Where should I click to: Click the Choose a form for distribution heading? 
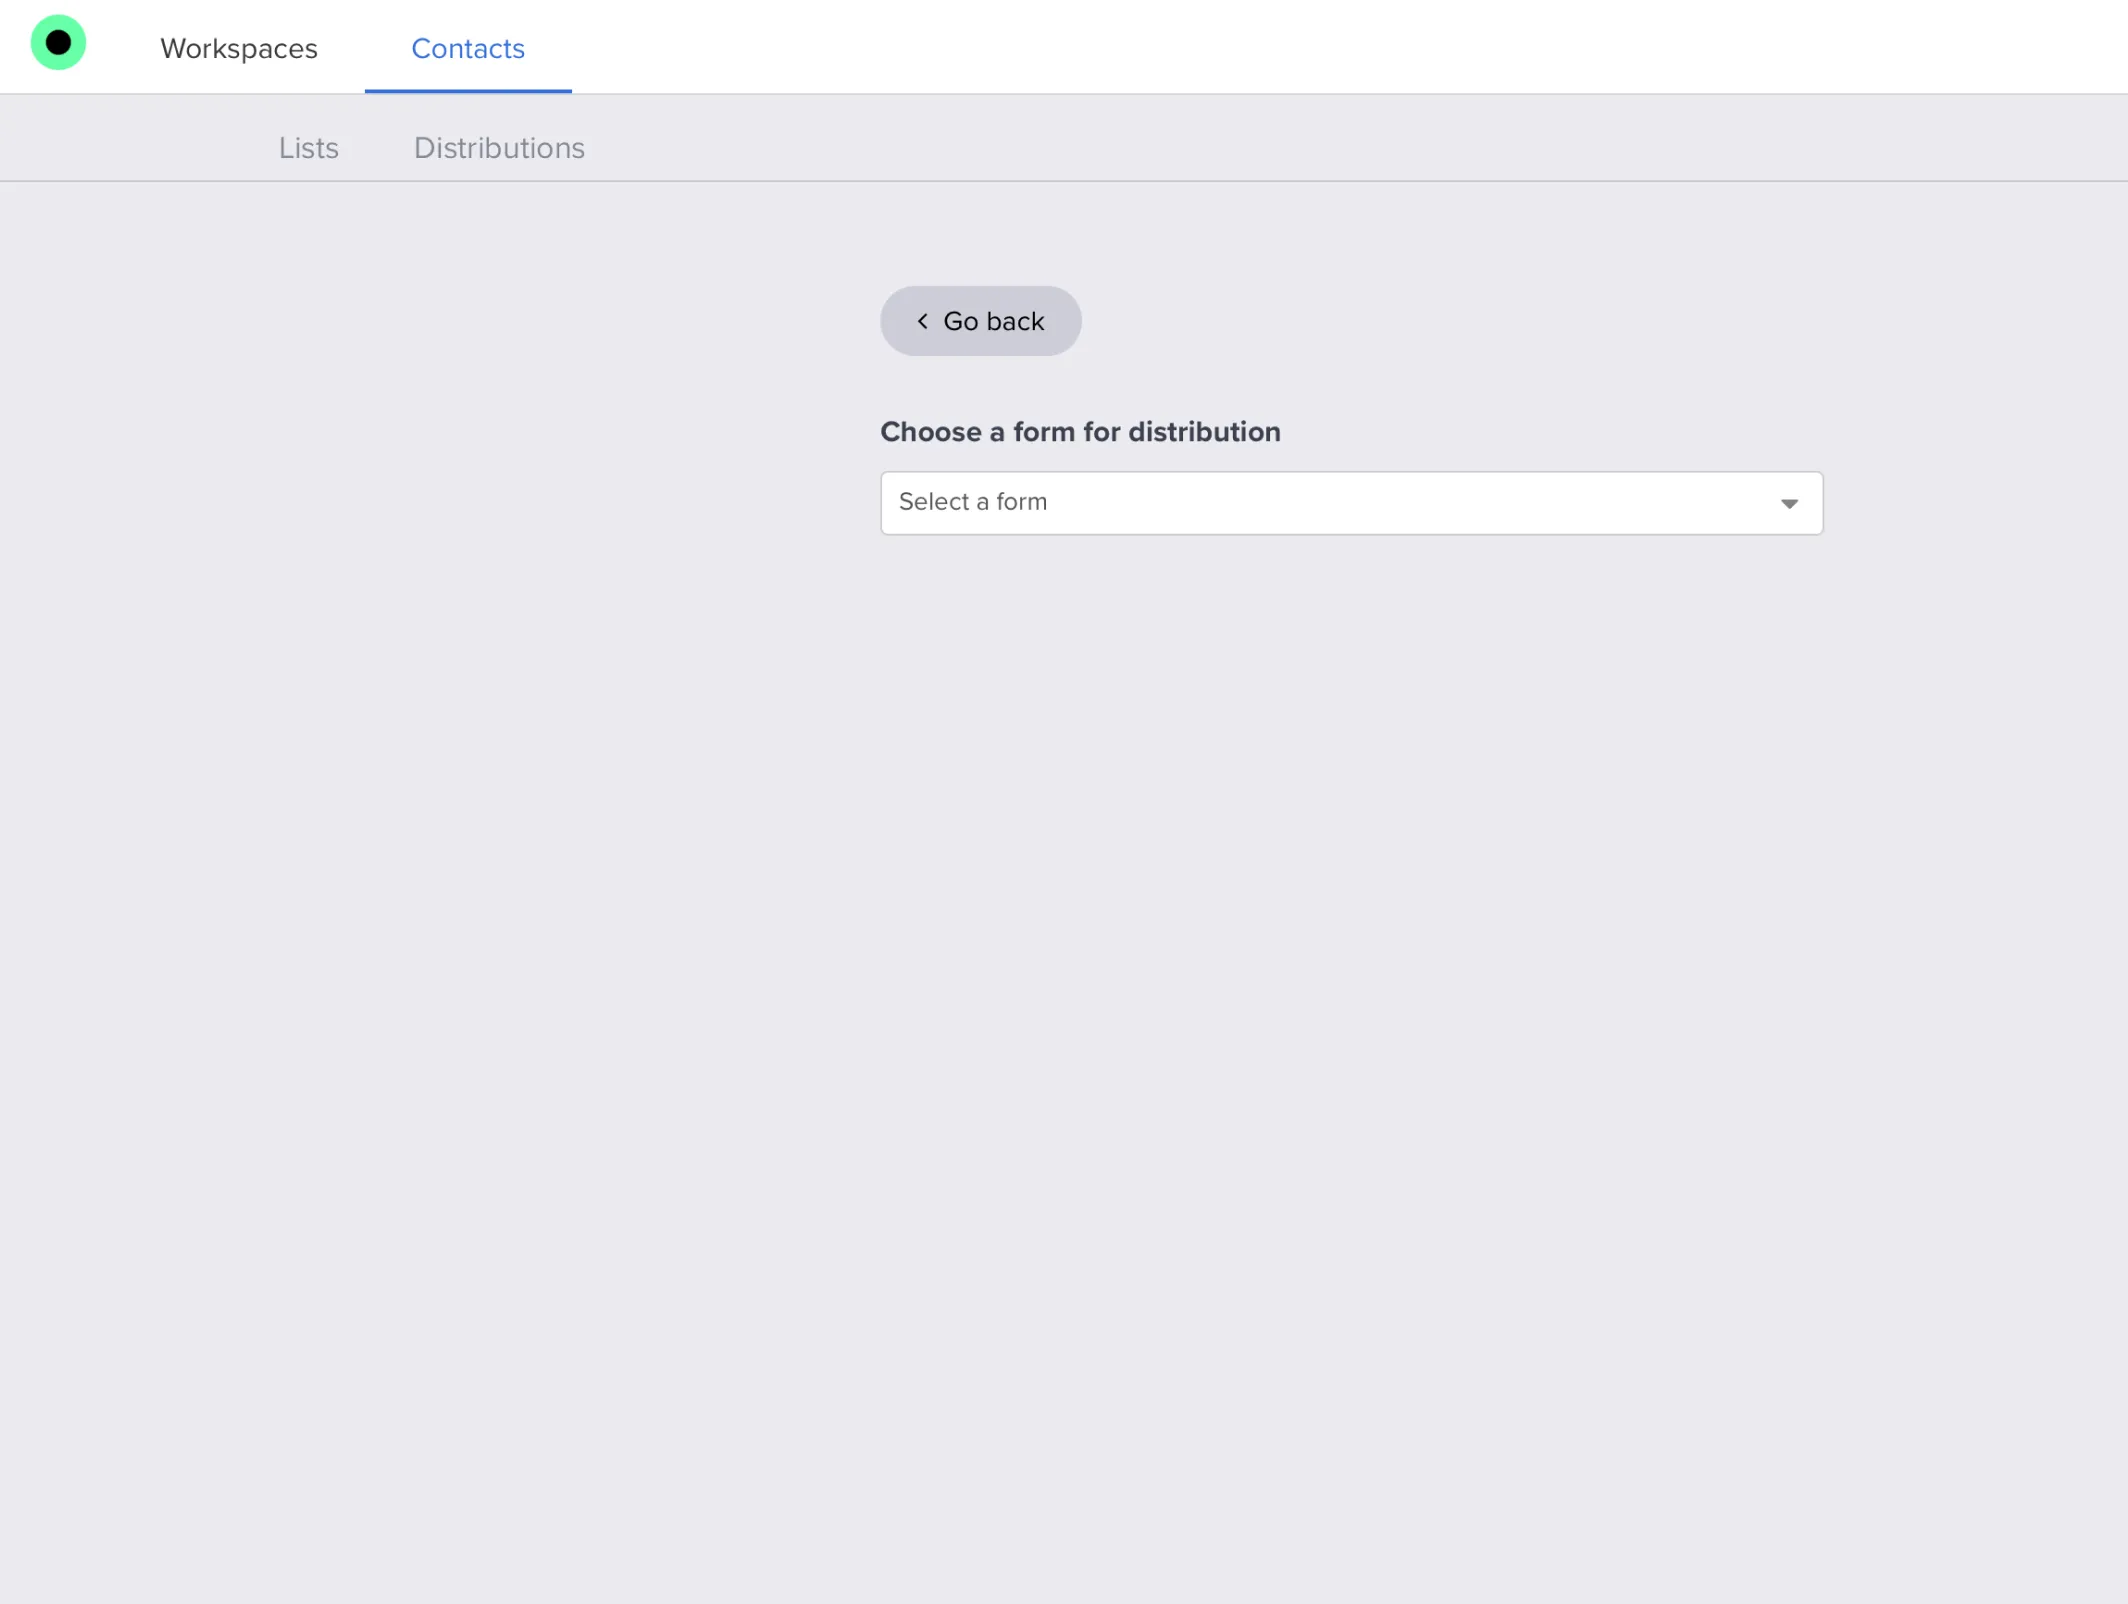1080,431
